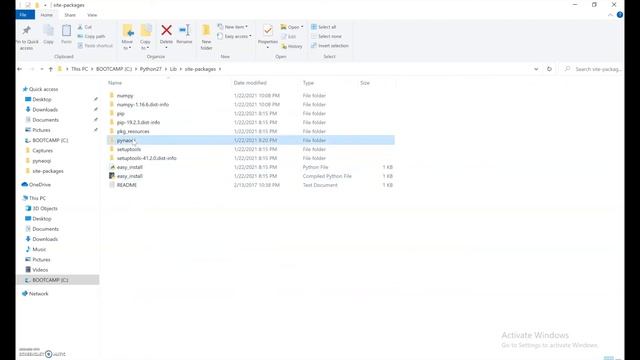Click the Rename icon
This screenshot has width=640, height=360.
(x=184, y=30)
